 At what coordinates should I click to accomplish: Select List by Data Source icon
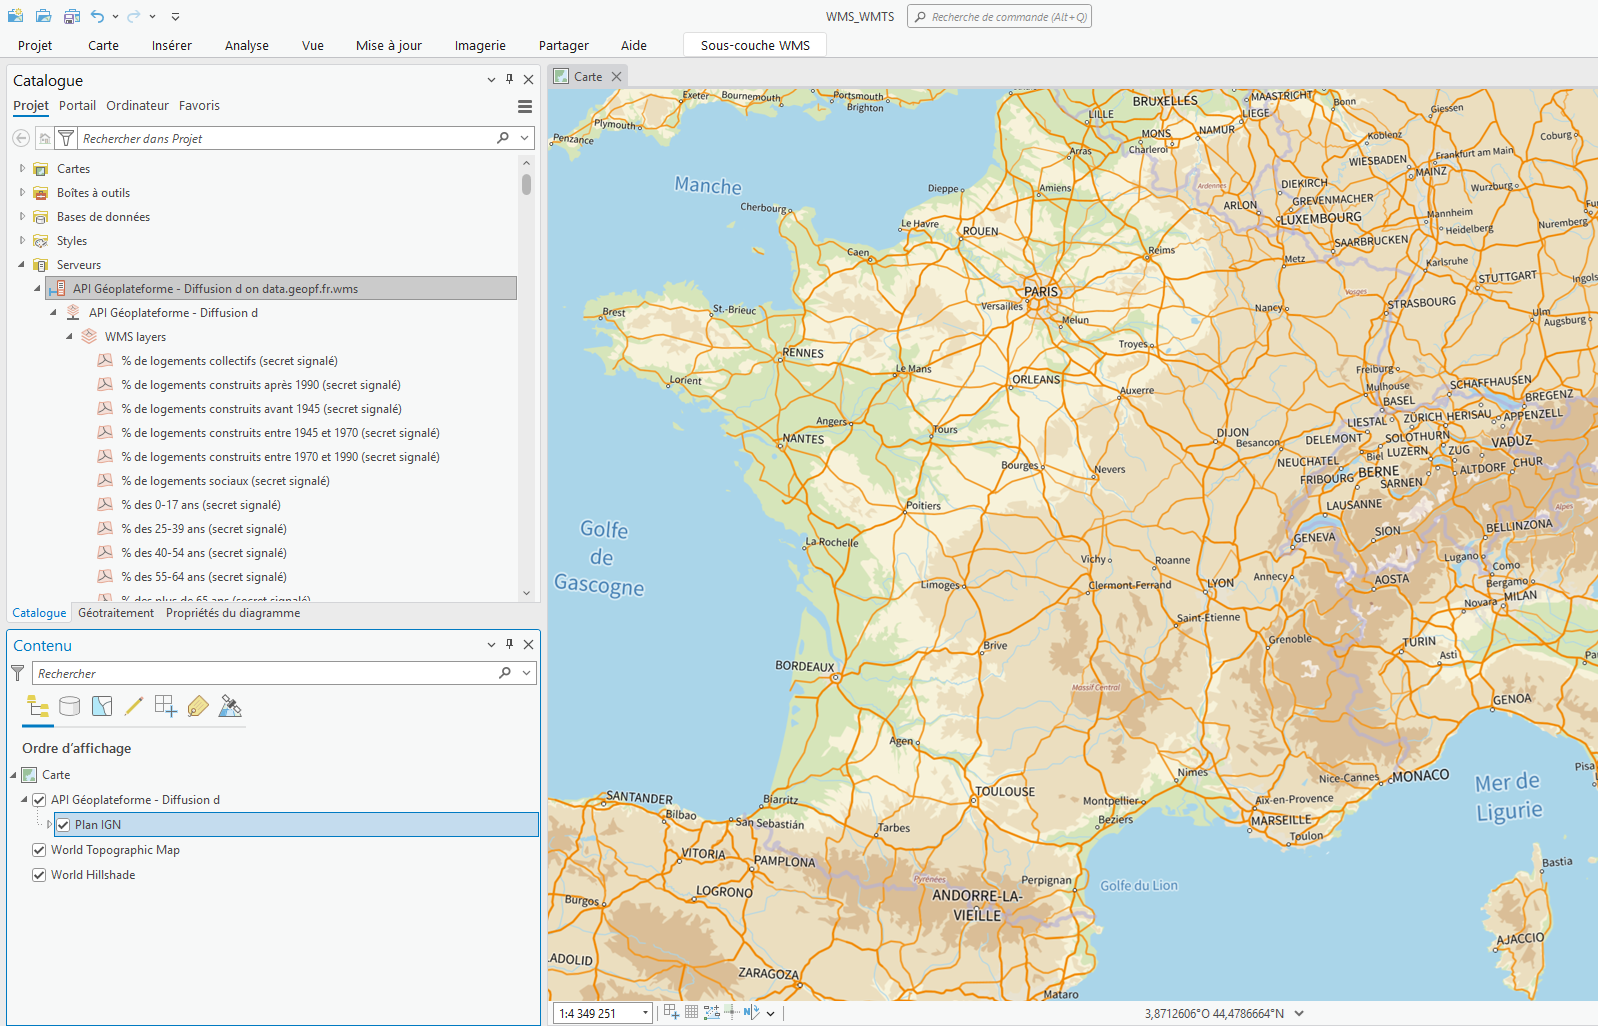[69, 707]
